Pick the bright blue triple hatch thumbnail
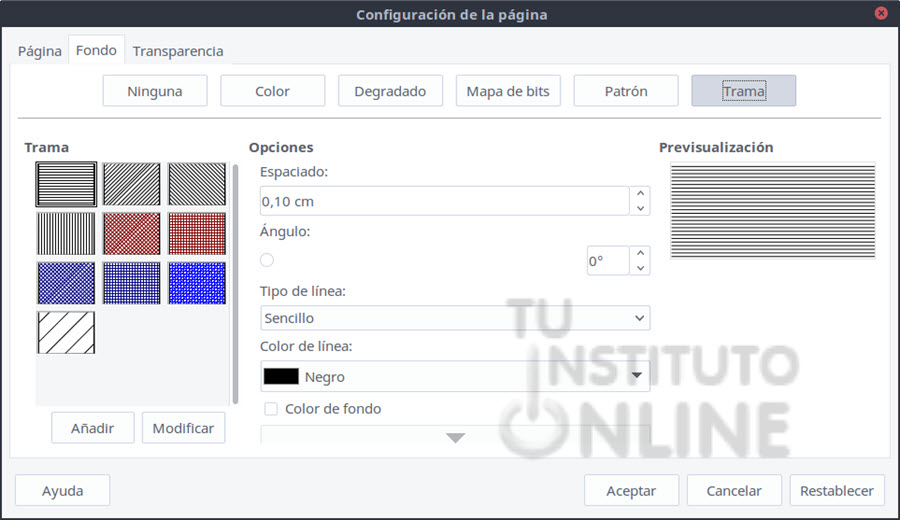The width and height of the screenshot is (900, 520). (x=197, y=283)
